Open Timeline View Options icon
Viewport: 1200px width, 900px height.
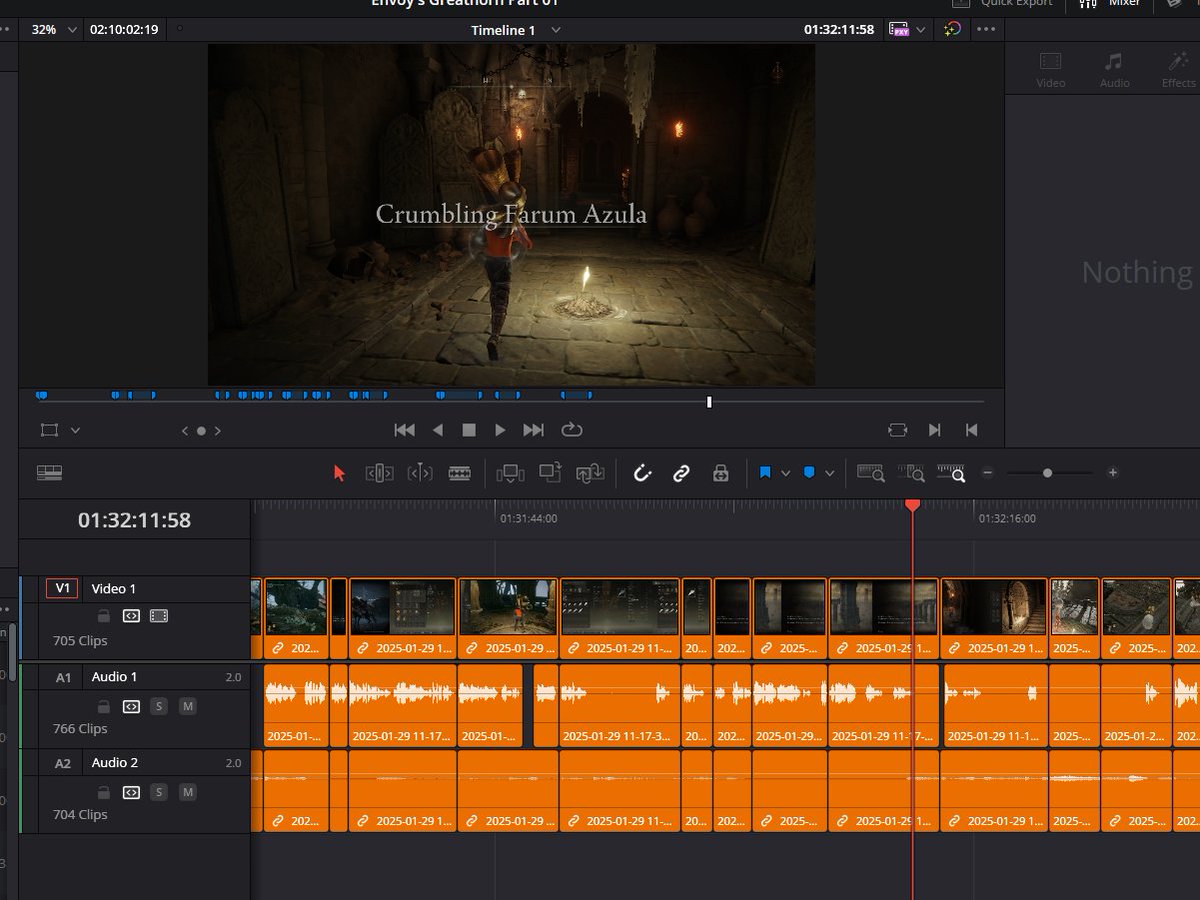tap(49, 473)
